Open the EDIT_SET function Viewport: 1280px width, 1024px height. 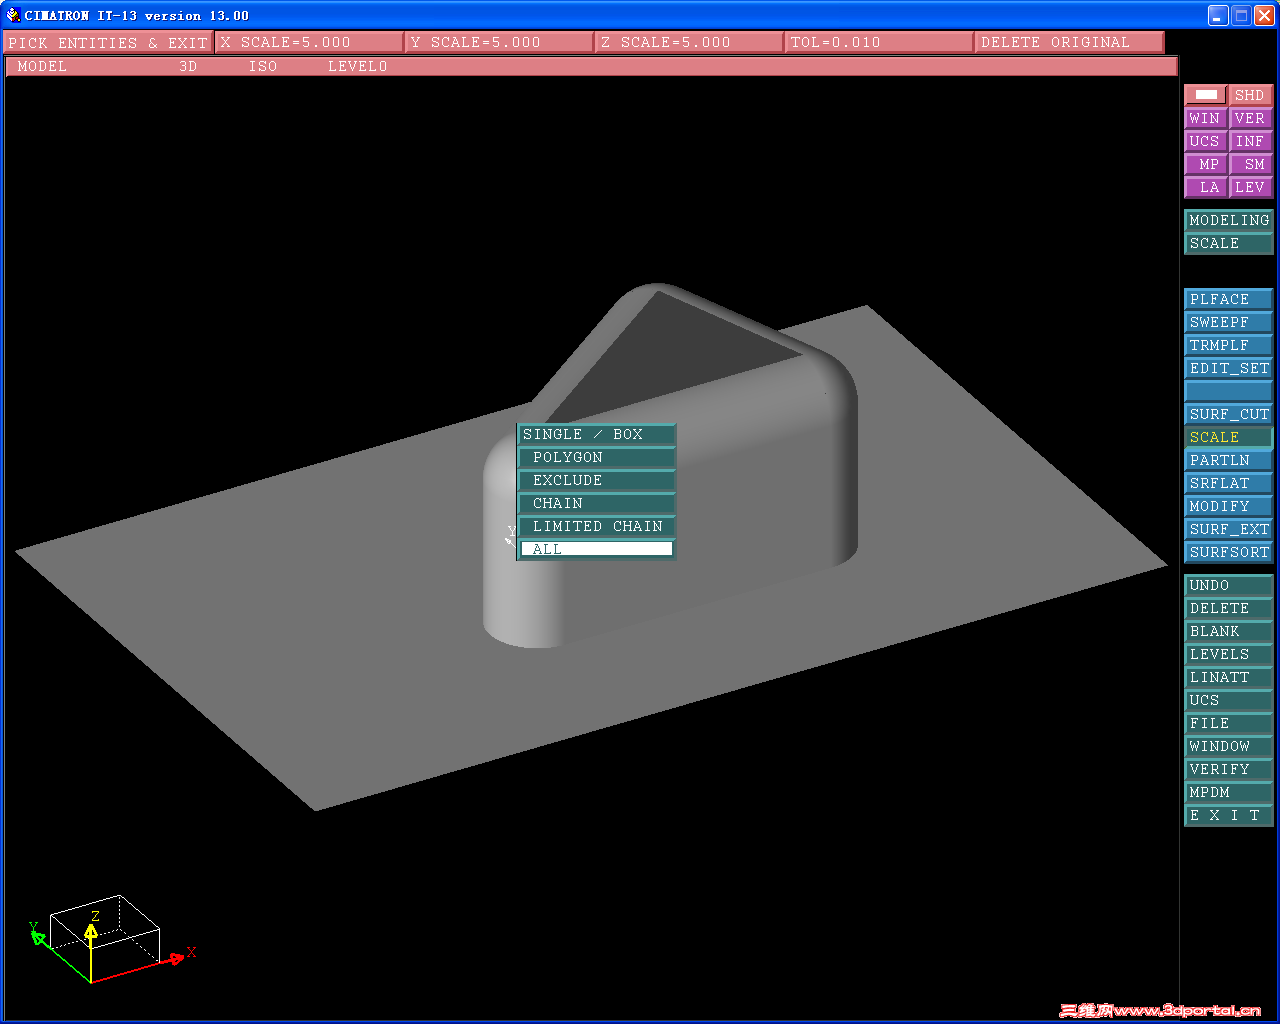(x=1229, y=368)
